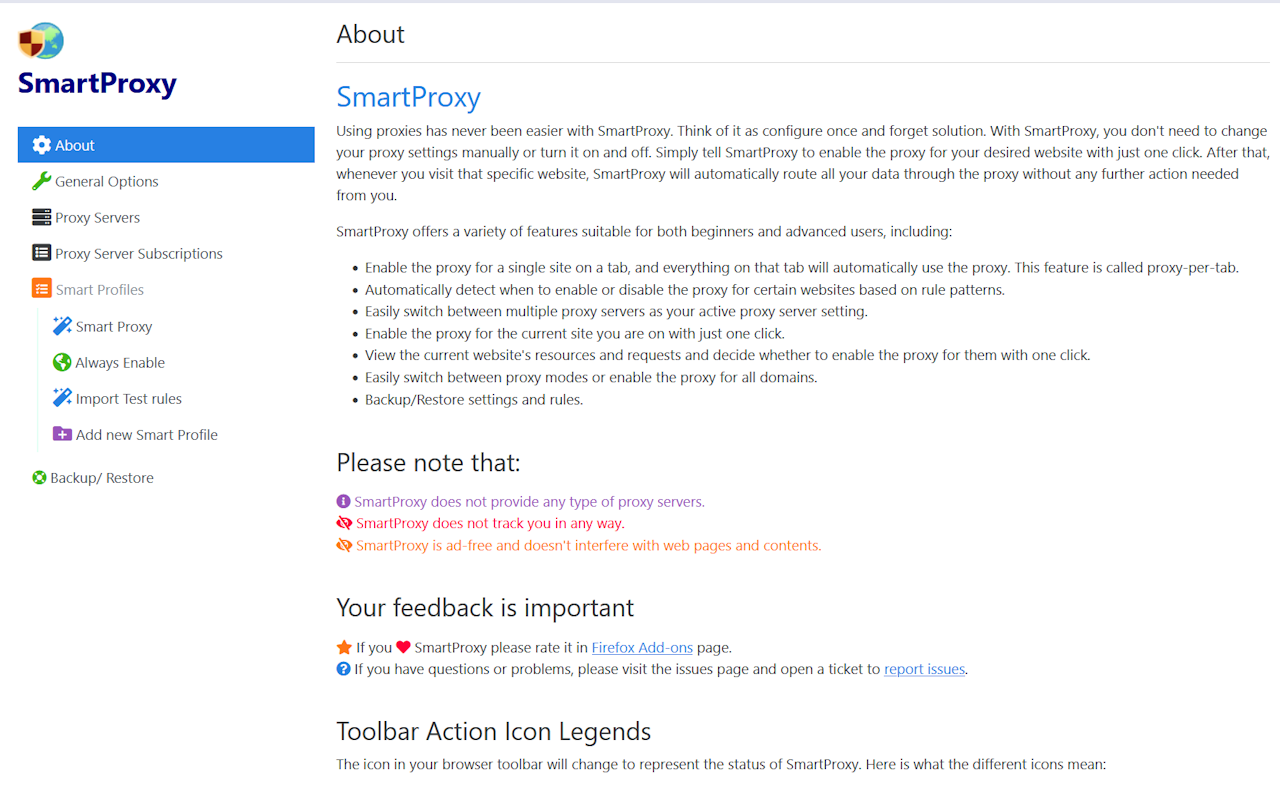The height and width of the screenshot is (800, 1280).
Task: Click the Always Enable globe icon
Action: [62, 362]
